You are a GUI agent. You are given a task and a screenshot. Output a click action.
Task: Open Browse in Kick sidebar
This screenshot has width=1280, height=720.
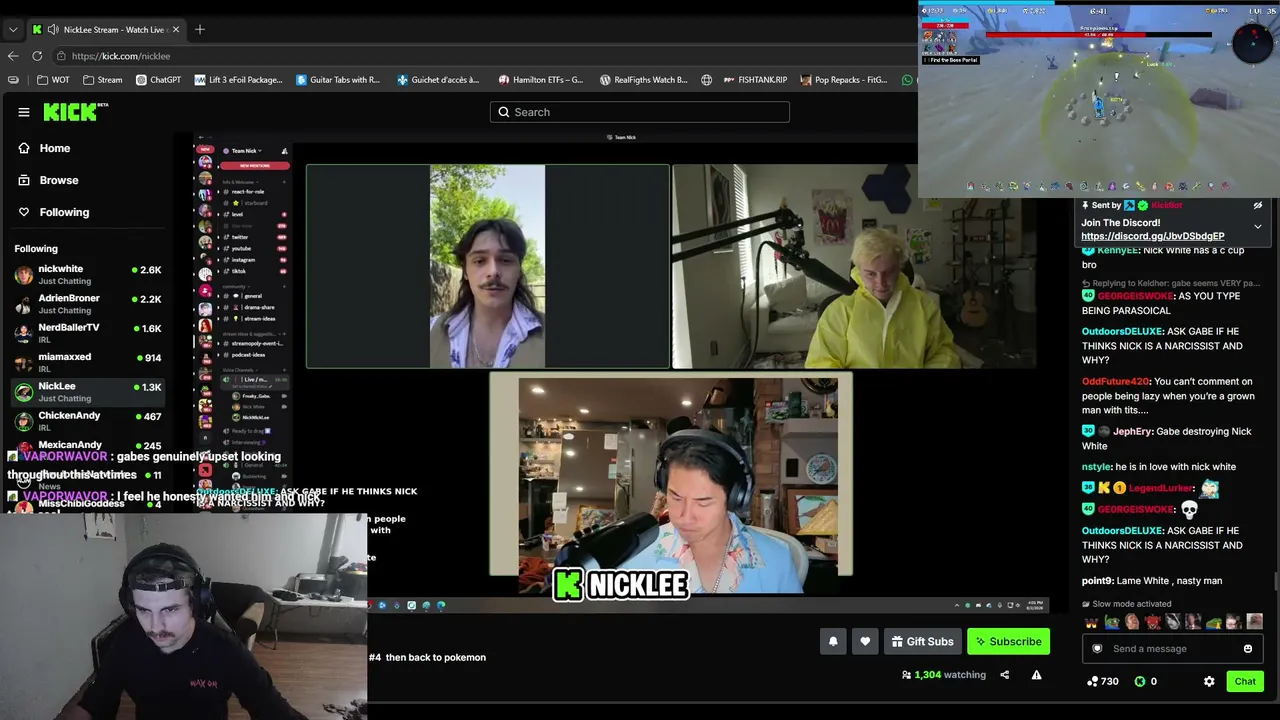[49, 180]
